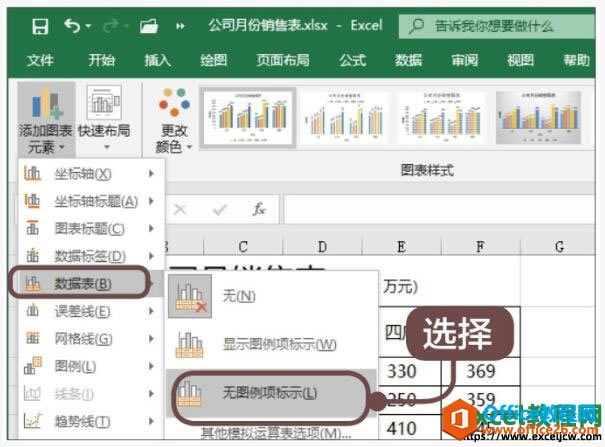Expand the 误差线(E) submenu arrow
Viewport: 605px width, 447px height.
[x=152, y=311]
